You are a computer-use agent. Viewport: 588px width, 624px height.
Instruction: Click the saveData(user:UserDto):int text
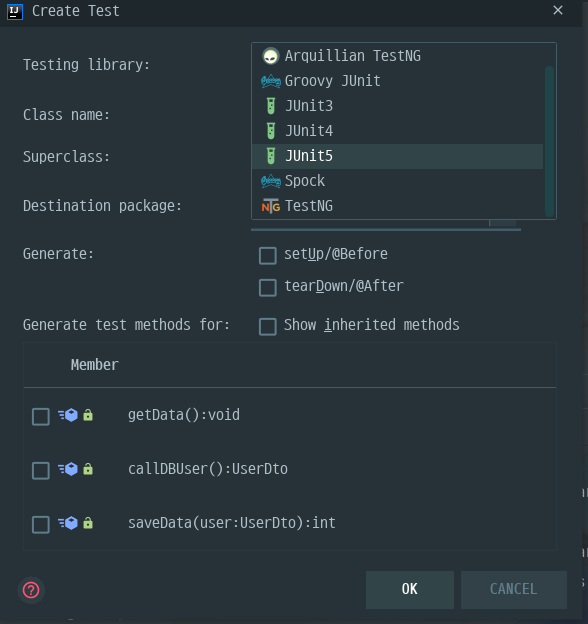point(232,523)
